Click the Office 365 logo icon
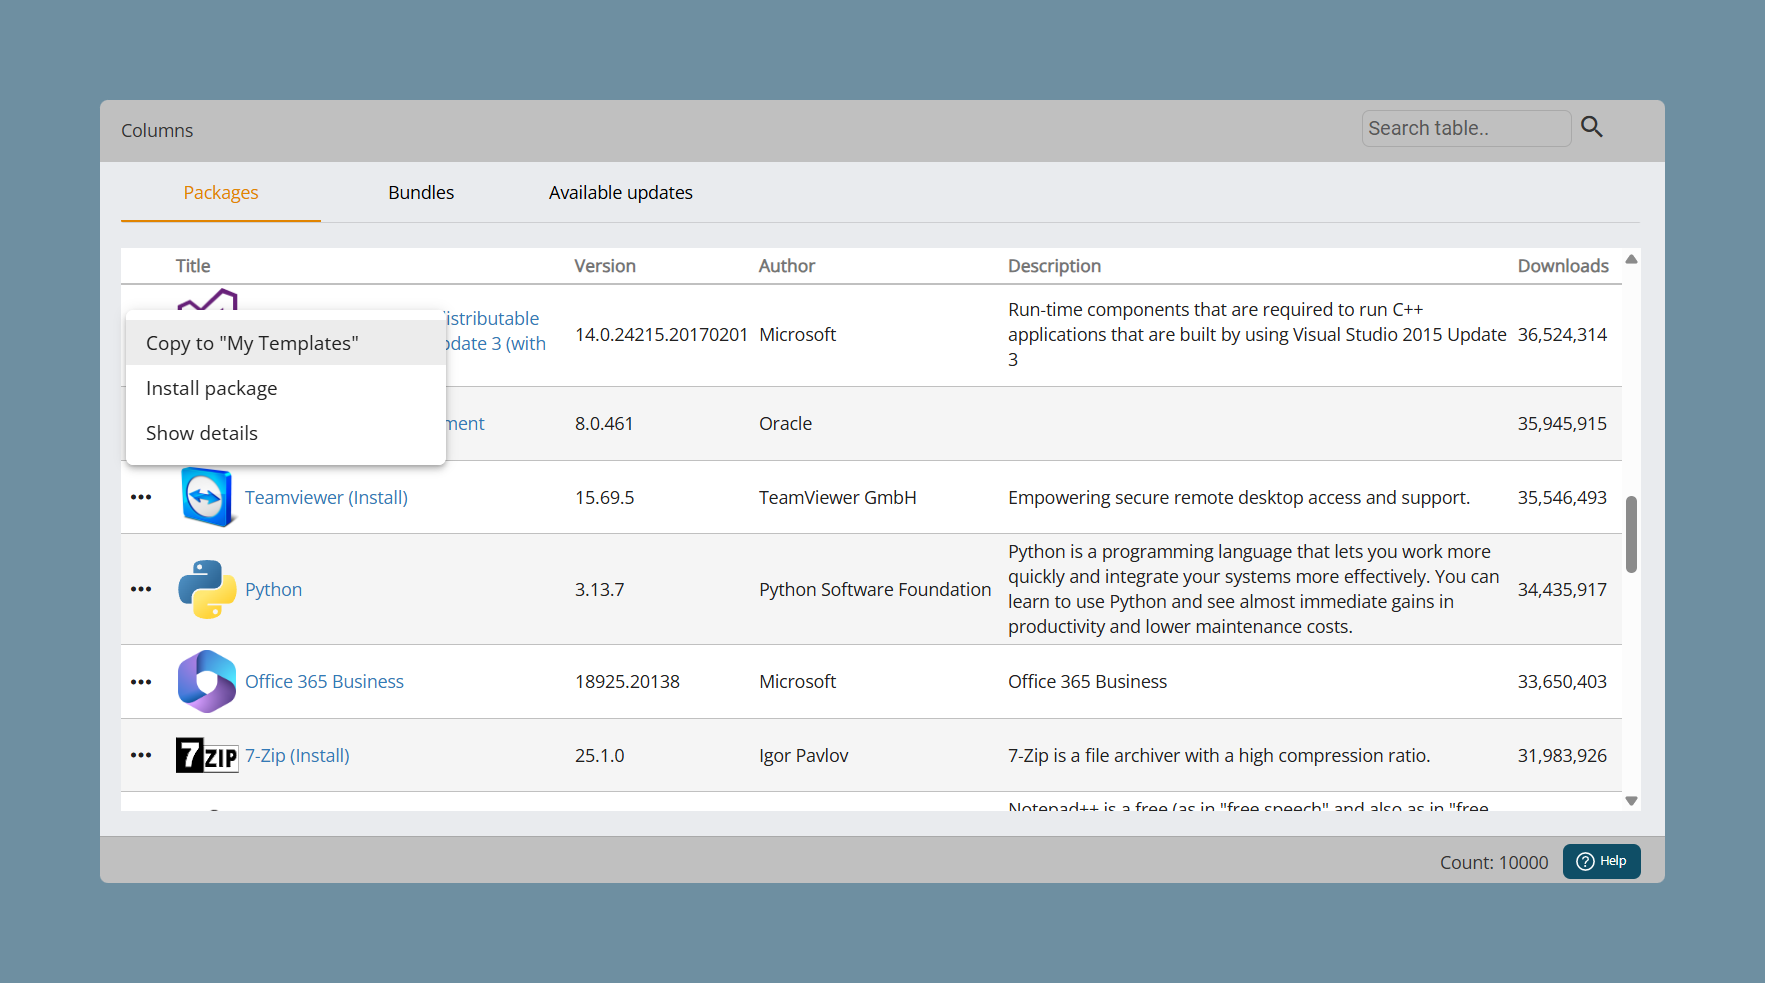Viewport: 1765px width, 983px height. point(207,681)
